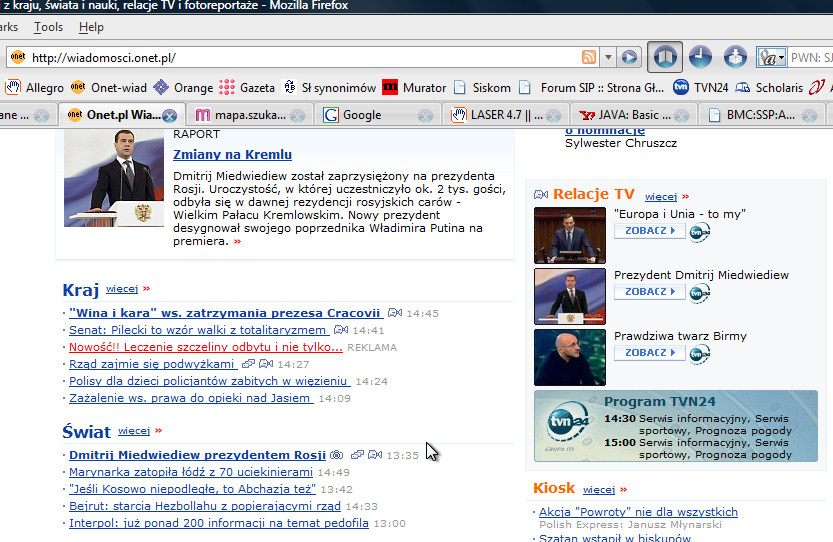
Task: Open the address bar history dropdown arrow
Action: click(x=607, y=57)
